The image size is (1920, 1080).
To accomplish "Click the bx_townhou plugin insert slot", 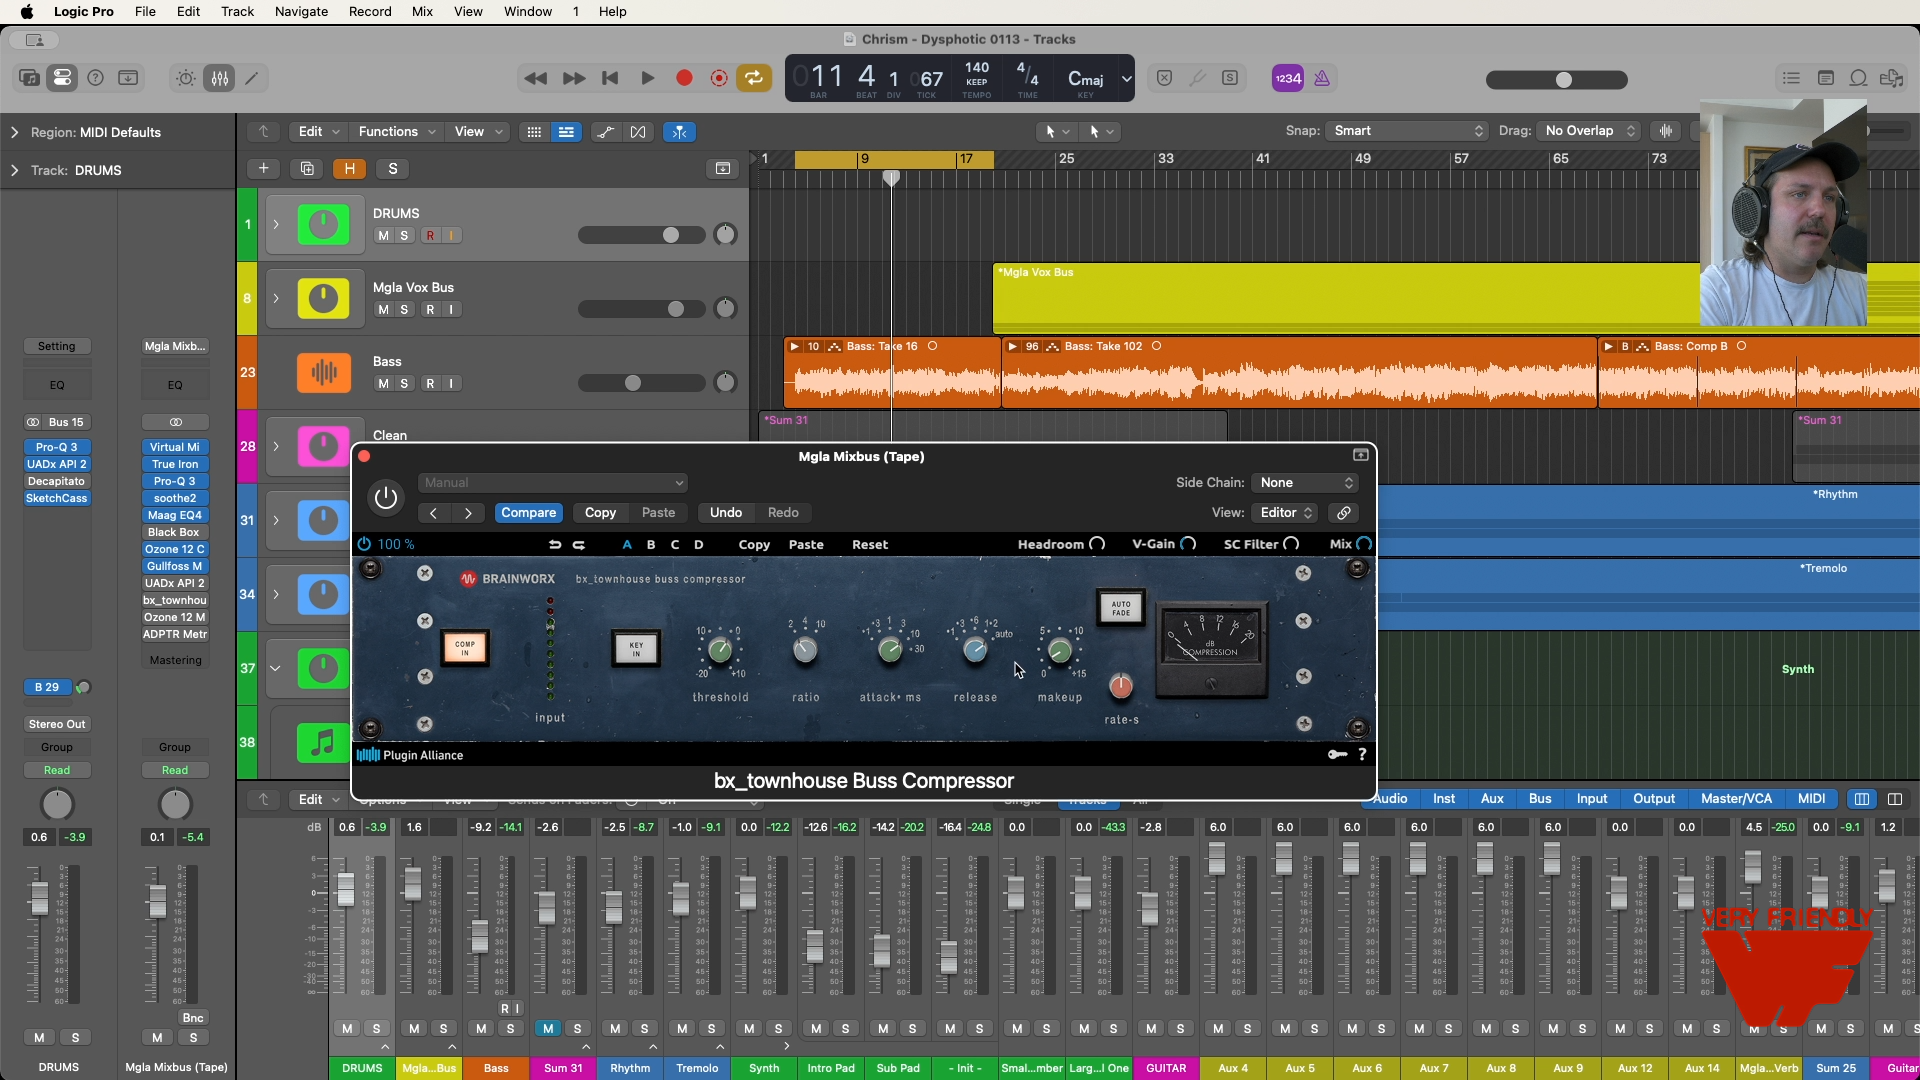I will click(175, 600).
